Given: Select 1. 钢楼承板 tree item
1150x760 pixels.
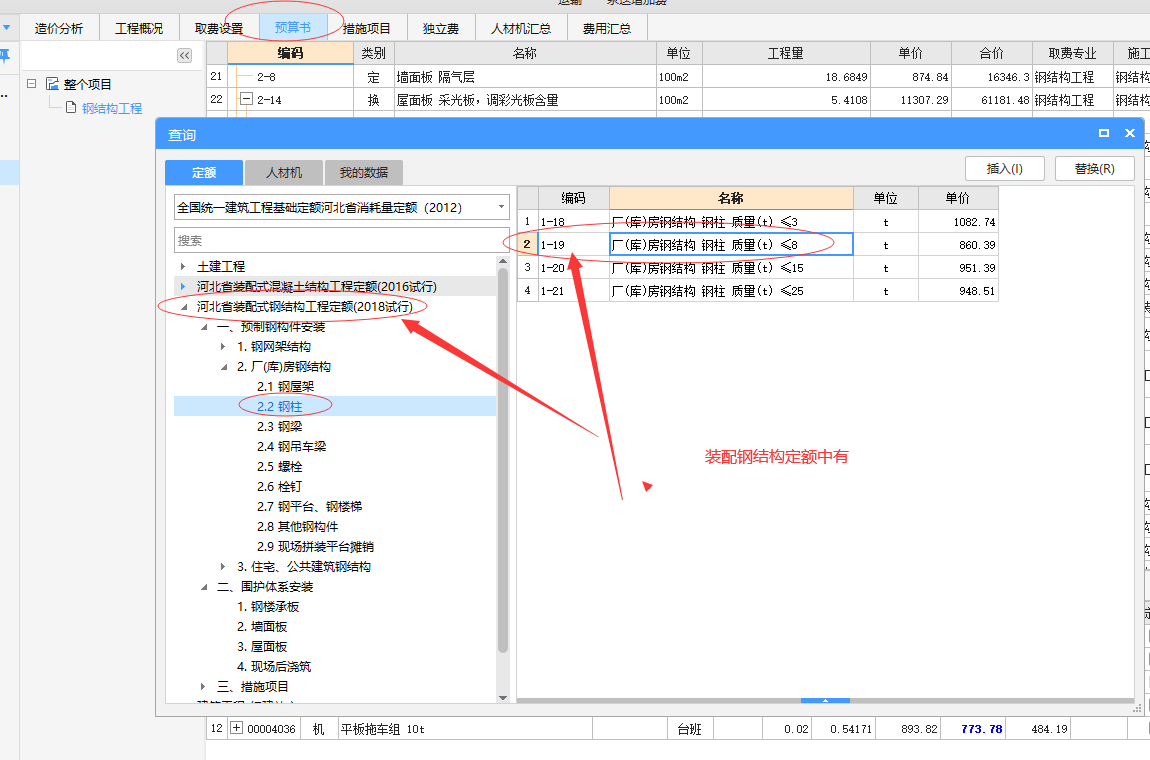Looking at the screenshot, I should point(268,607).
